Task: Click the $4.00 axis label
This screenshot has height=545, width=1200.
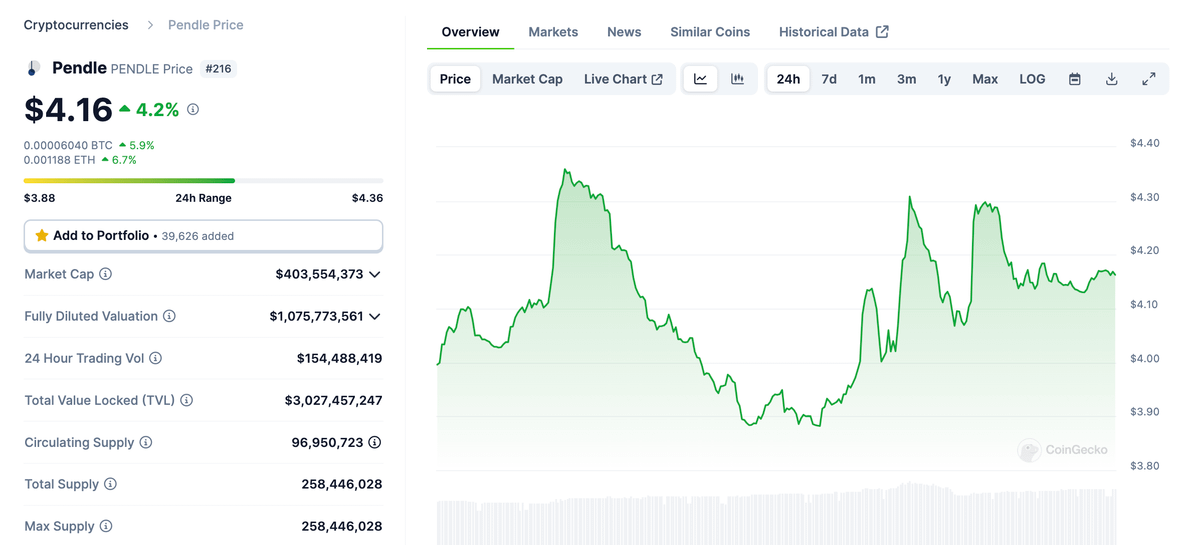Action: point(1144,358)
